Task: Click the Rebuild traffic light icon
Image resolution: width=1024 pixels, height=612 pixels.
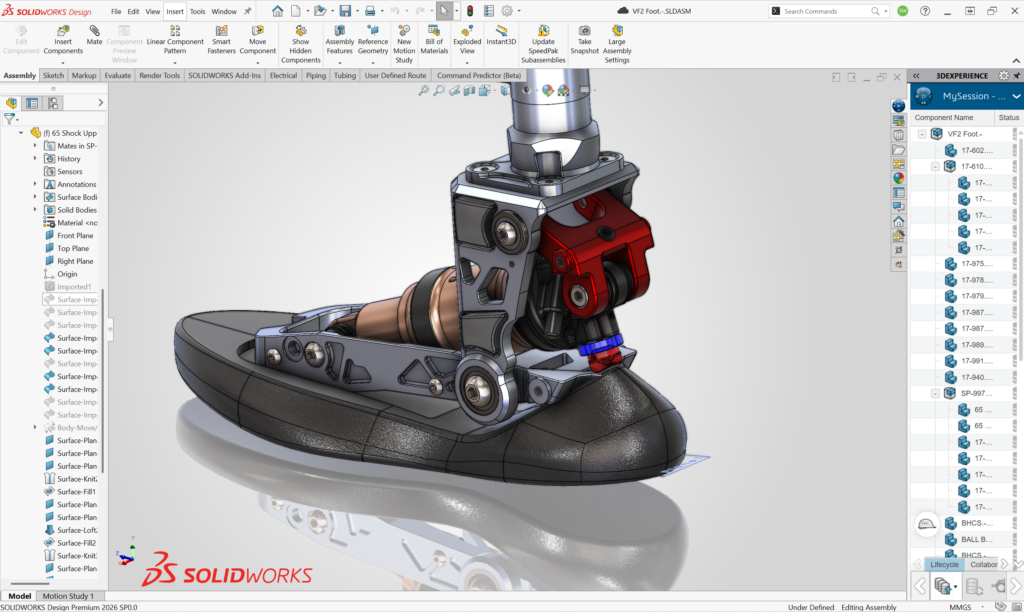Action: point(470,11)
